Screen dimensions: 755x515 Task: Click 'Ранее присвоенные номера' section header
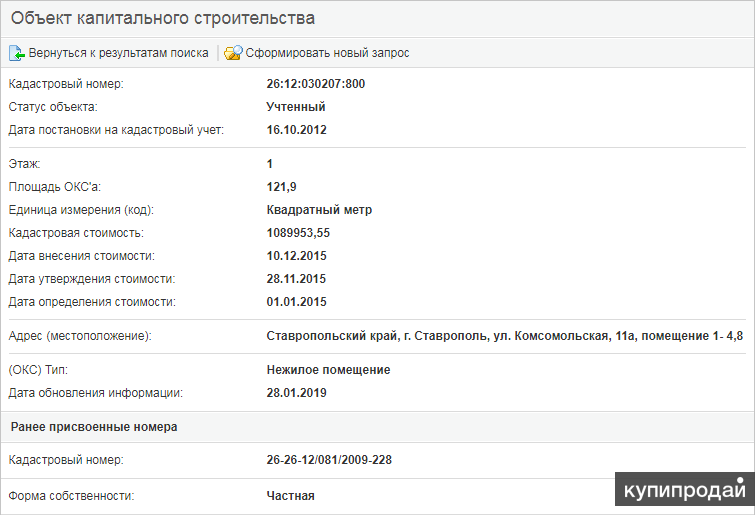pyautogui.click(x=94, y=427)
